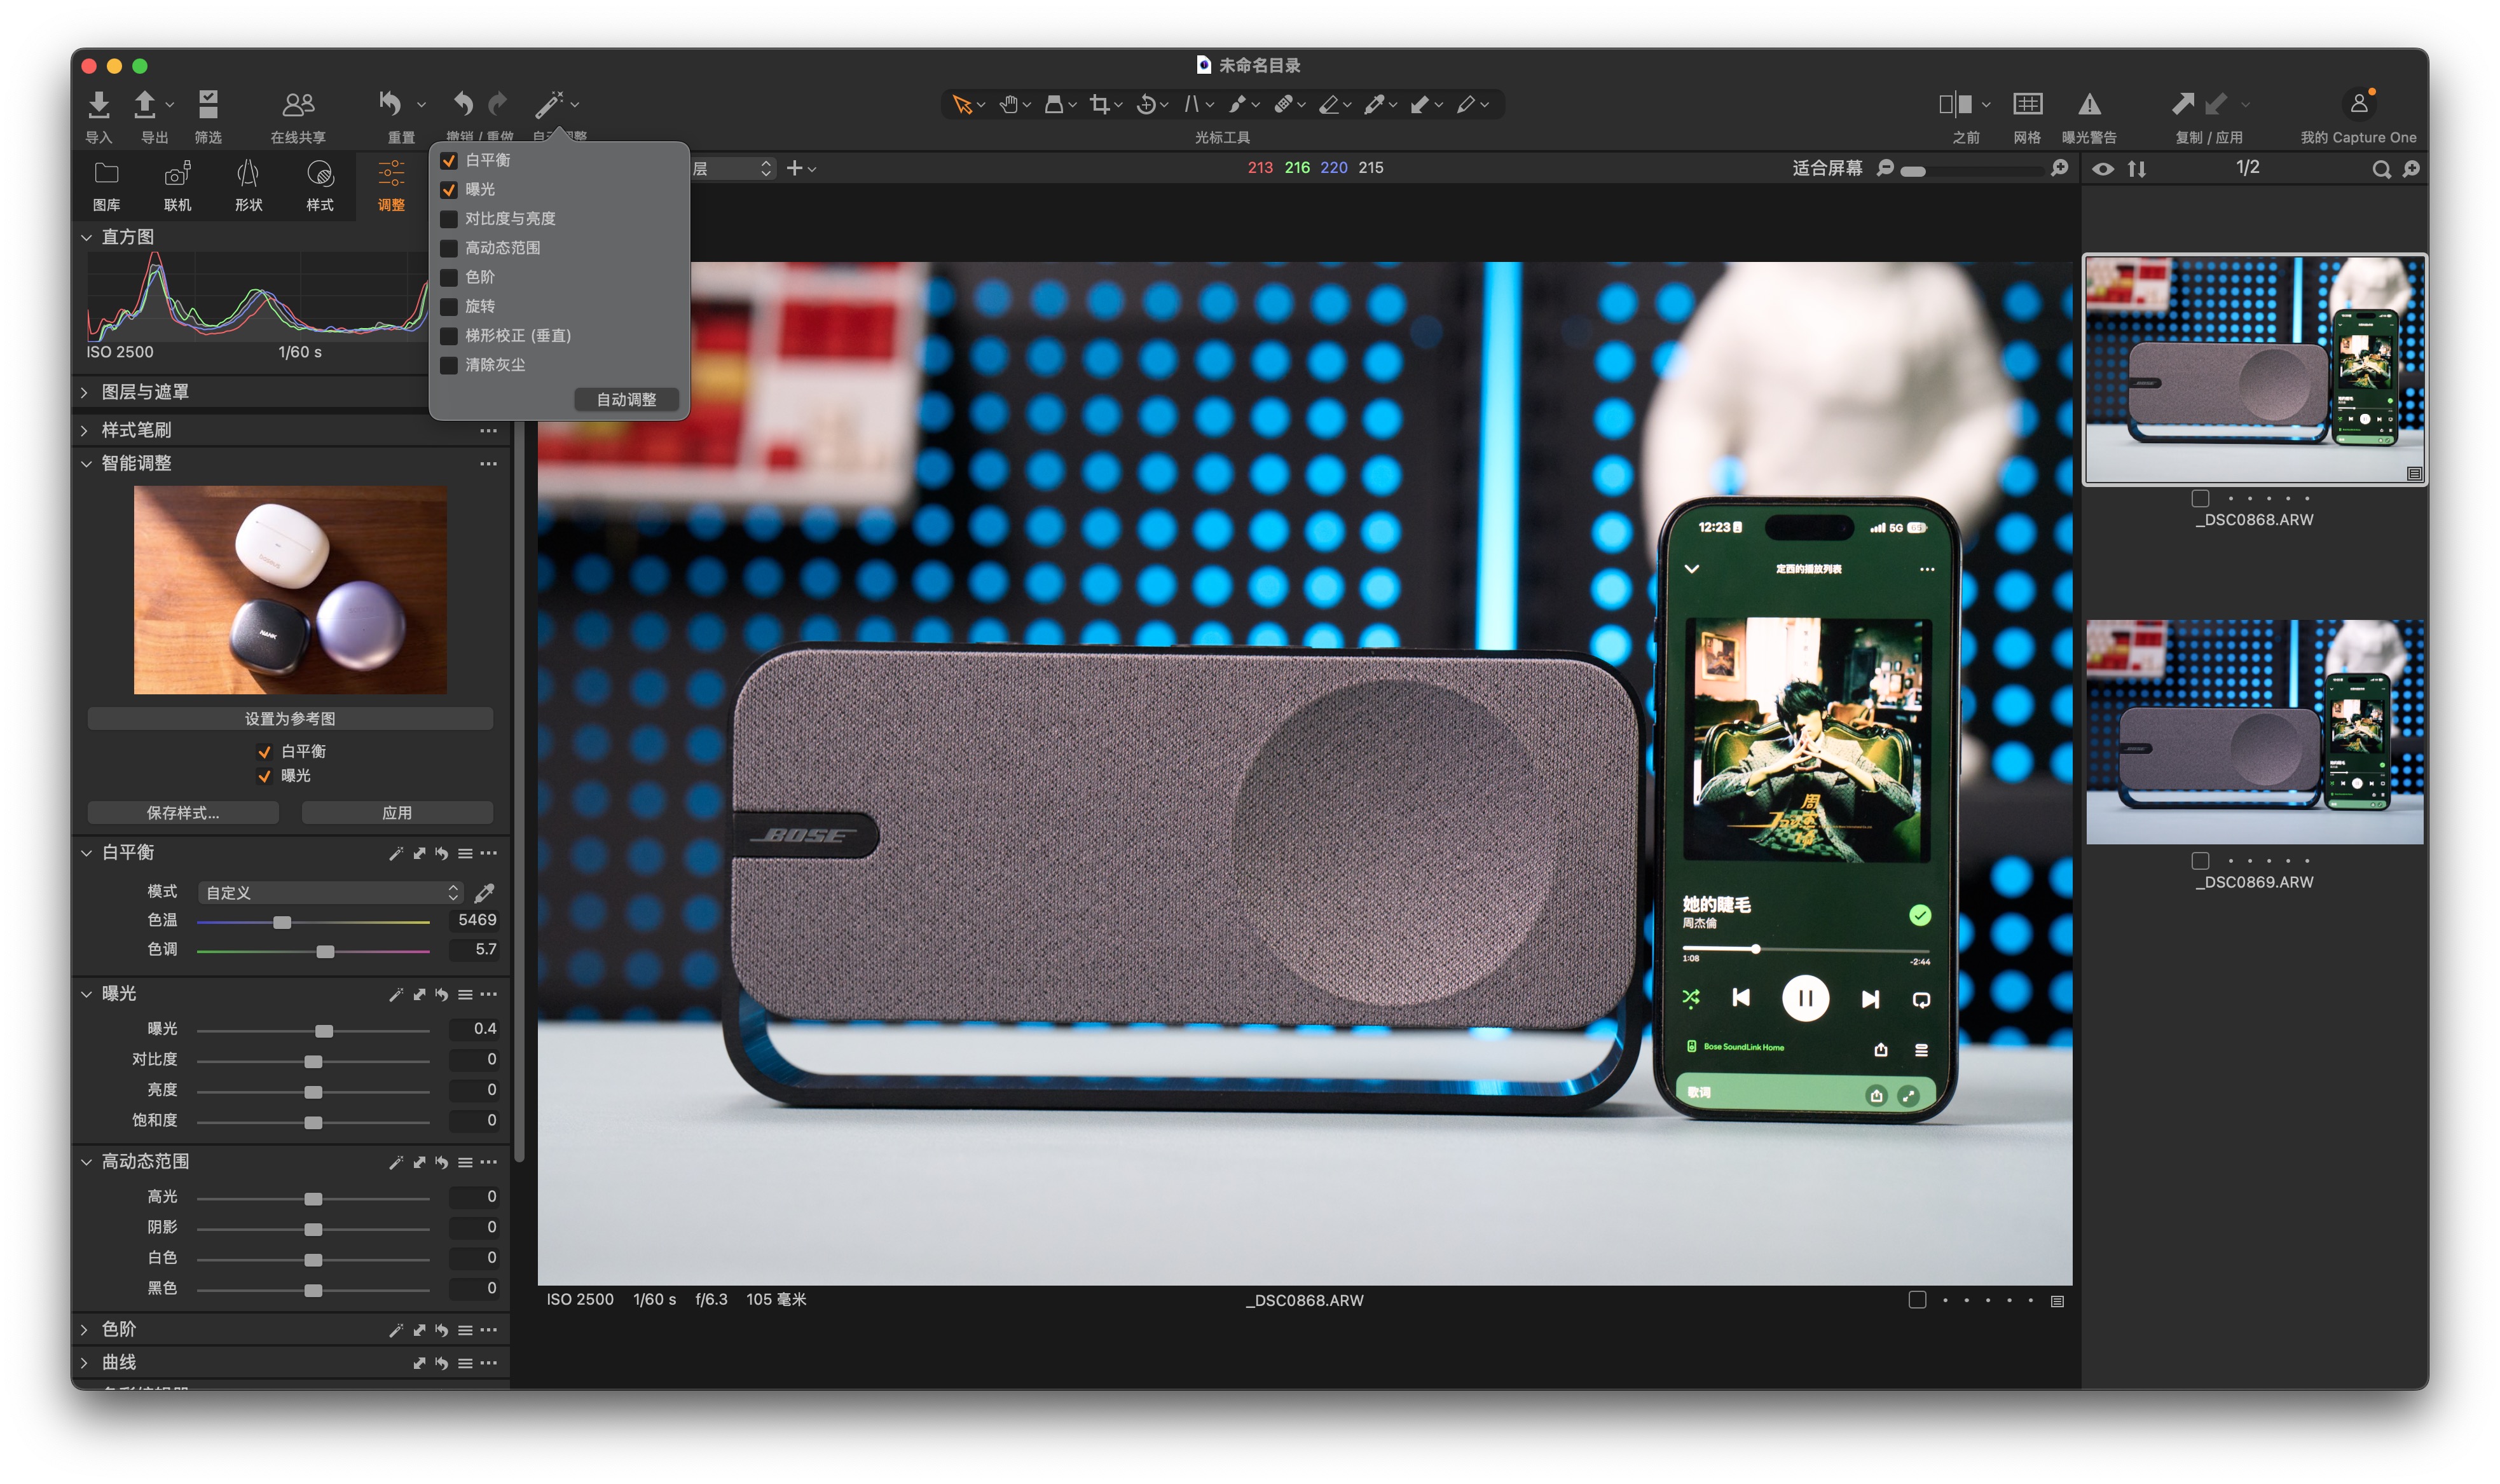2500x1484 pixels.
Task: Click the 设置为参考图 button
Action: coord(290,719)
